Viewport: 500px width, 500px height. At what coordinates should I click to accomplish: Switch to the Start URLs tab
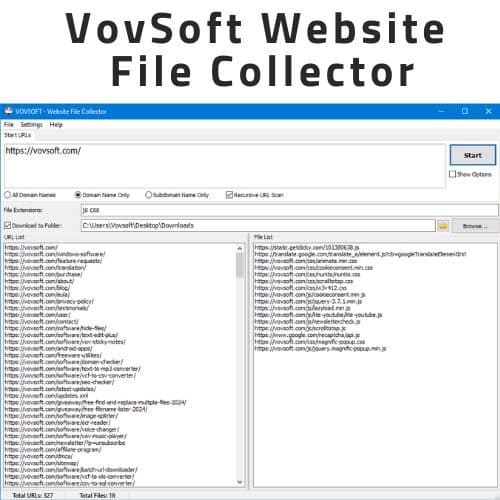[x=17, y=135]
